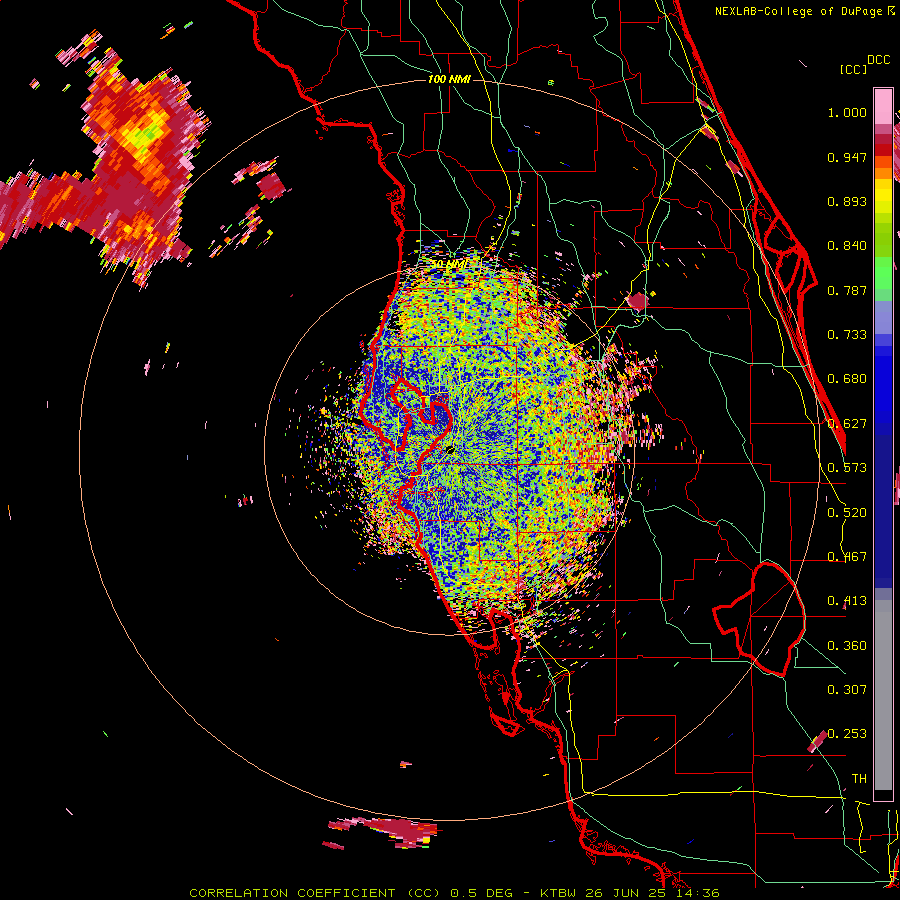This screenshot has height=900, width=900.
Task: Click the [CC] units label
Action: point(853,69)
